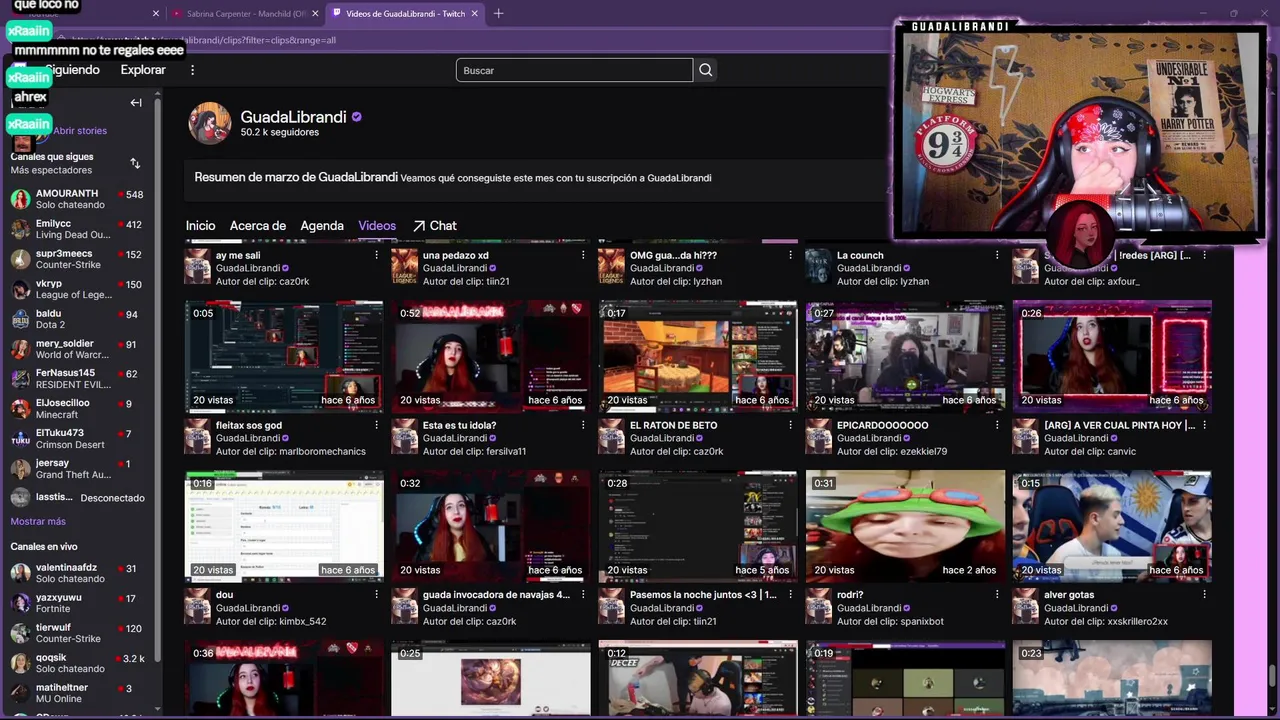
Task: Open options for clip 'una pedazo xd'
Action: tap(583, 256)
